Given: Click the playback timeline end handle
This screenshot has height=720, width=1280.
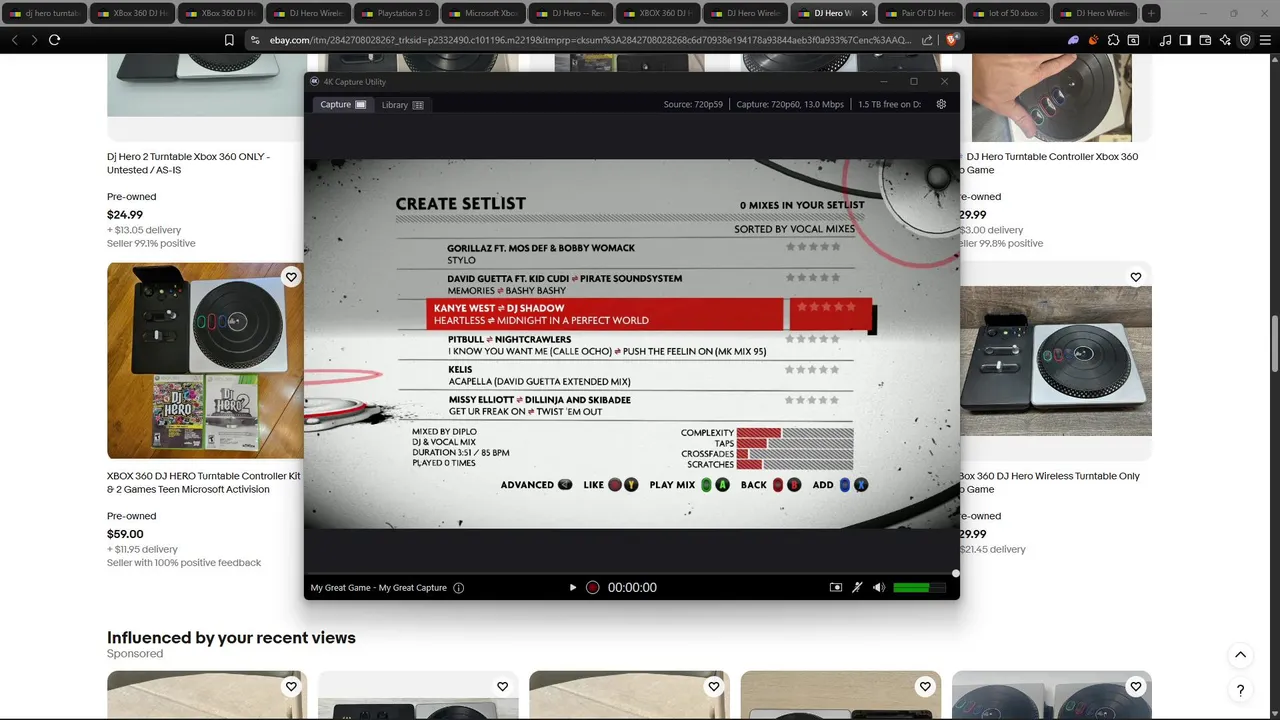Looking at the screenshot, I should click(x=955, y=573).
